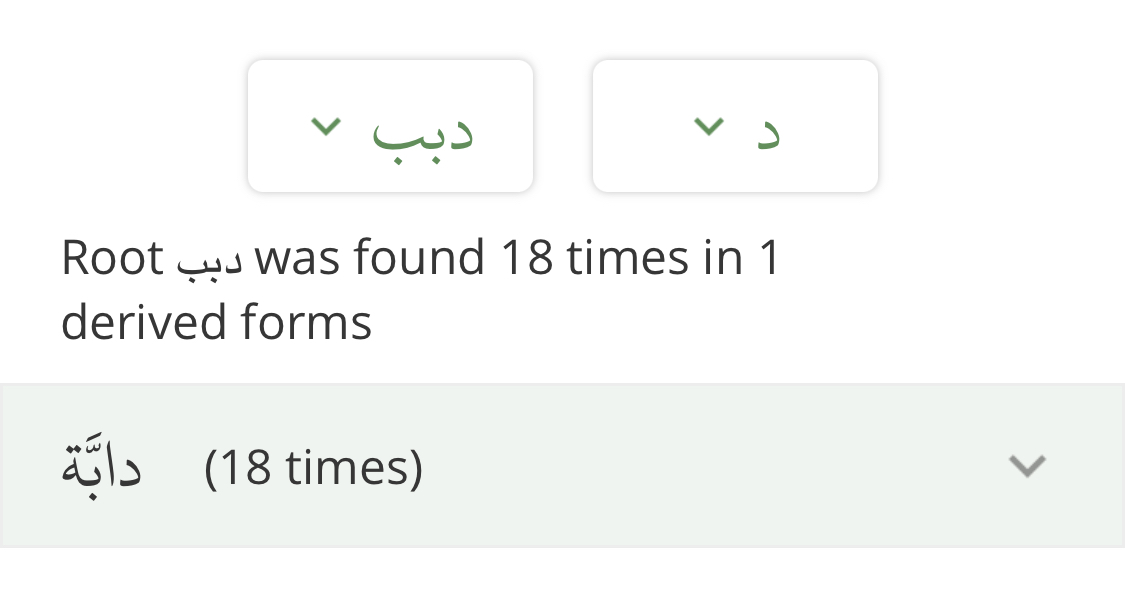
Task: Click the word 'times' in the shaded row
Action: point(347,468)
